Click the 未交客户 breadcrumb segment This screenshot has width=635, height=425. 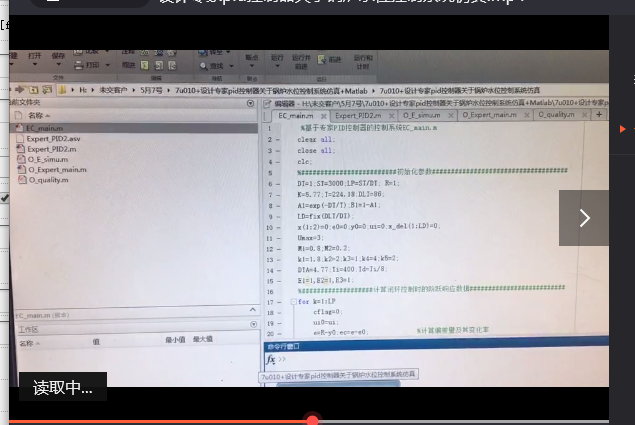[113, 90]
